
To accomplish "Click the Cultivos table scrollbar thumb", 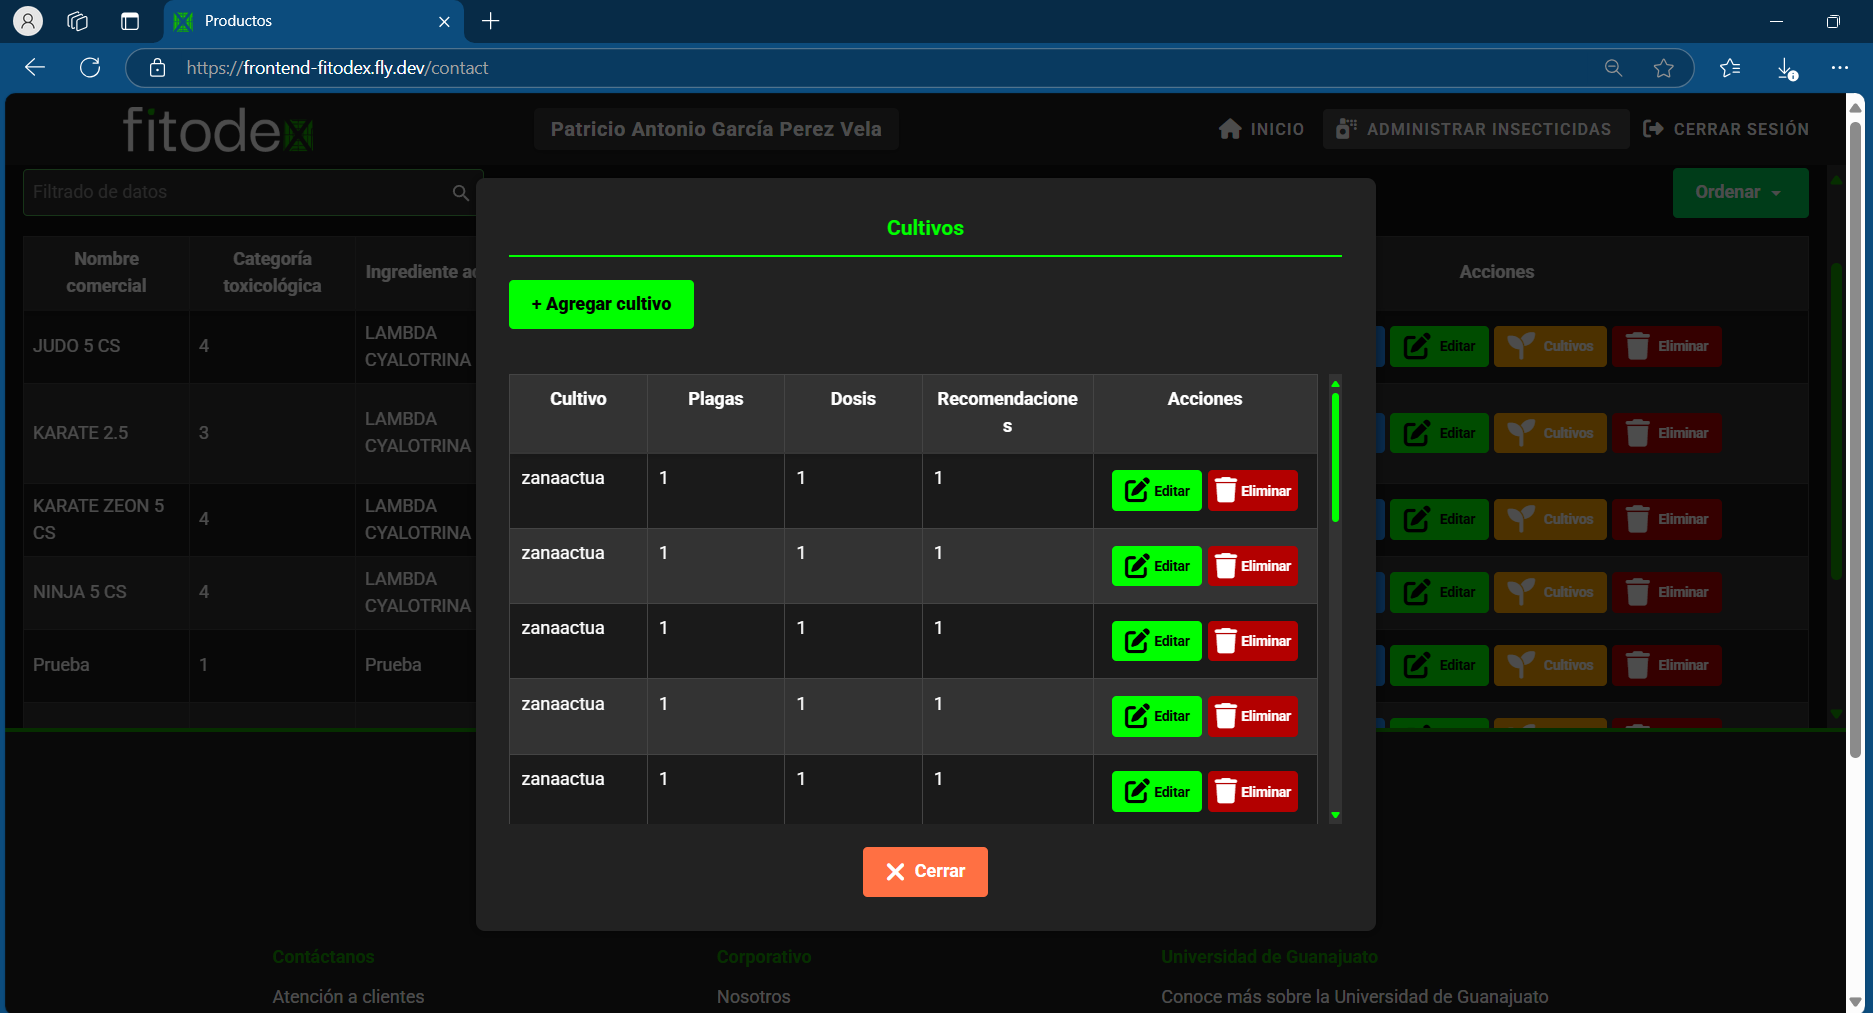I will (x=1335, y=457).
